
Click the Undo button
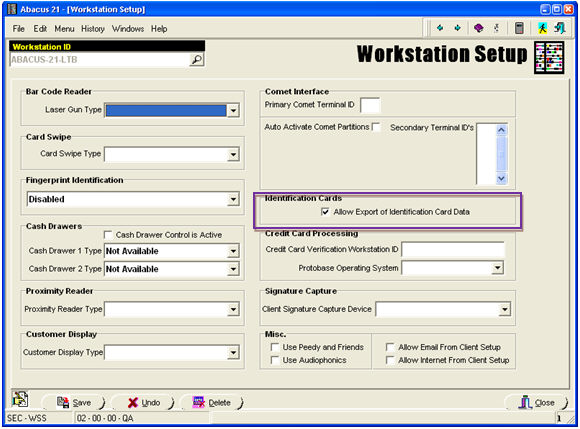click(x=144, y=403)
